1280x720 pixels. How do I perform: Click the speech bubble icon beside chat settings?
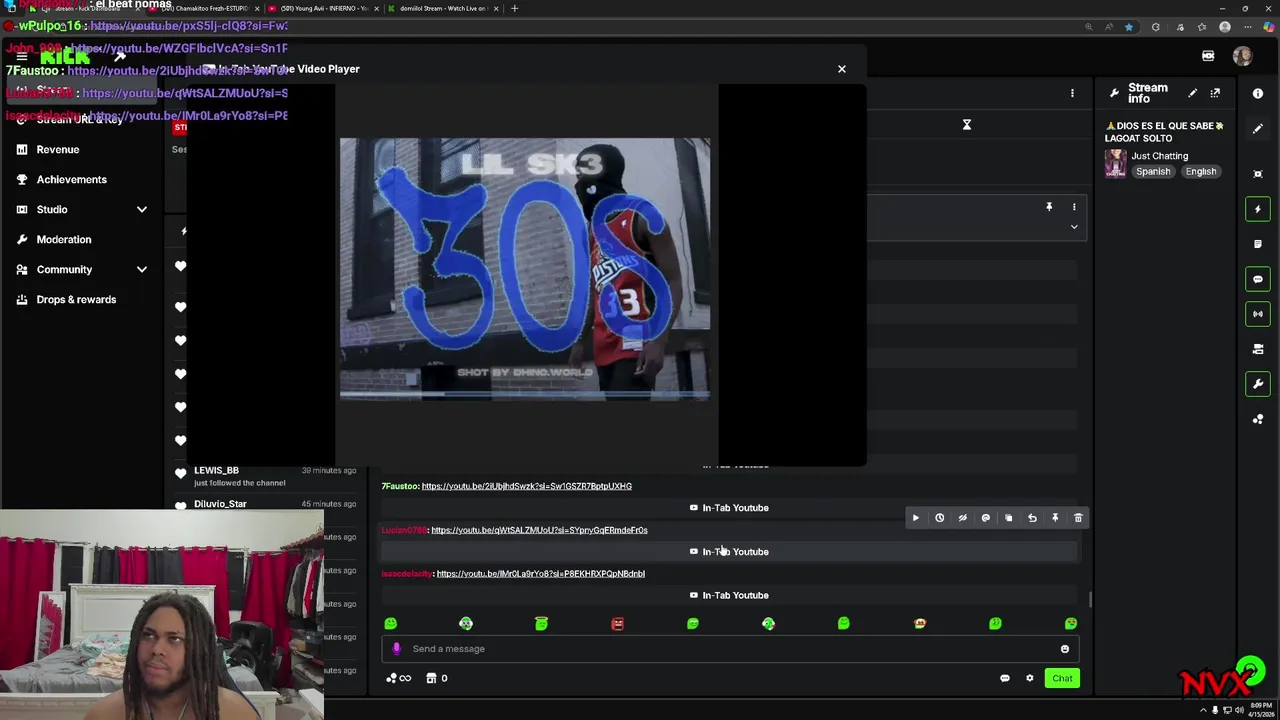click(x=1005, y=678)
